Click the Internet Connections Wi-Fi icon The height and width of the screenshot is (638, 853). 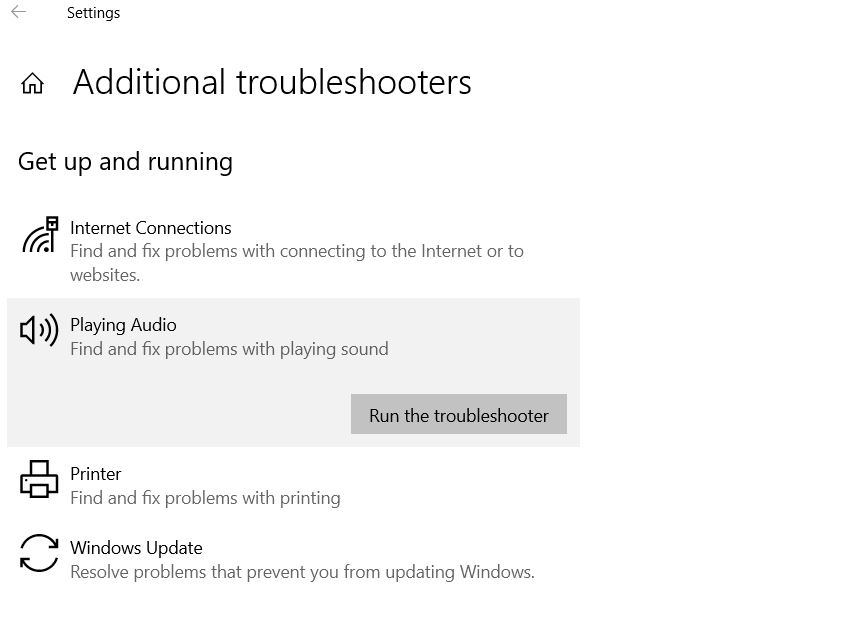coord(40,234)
